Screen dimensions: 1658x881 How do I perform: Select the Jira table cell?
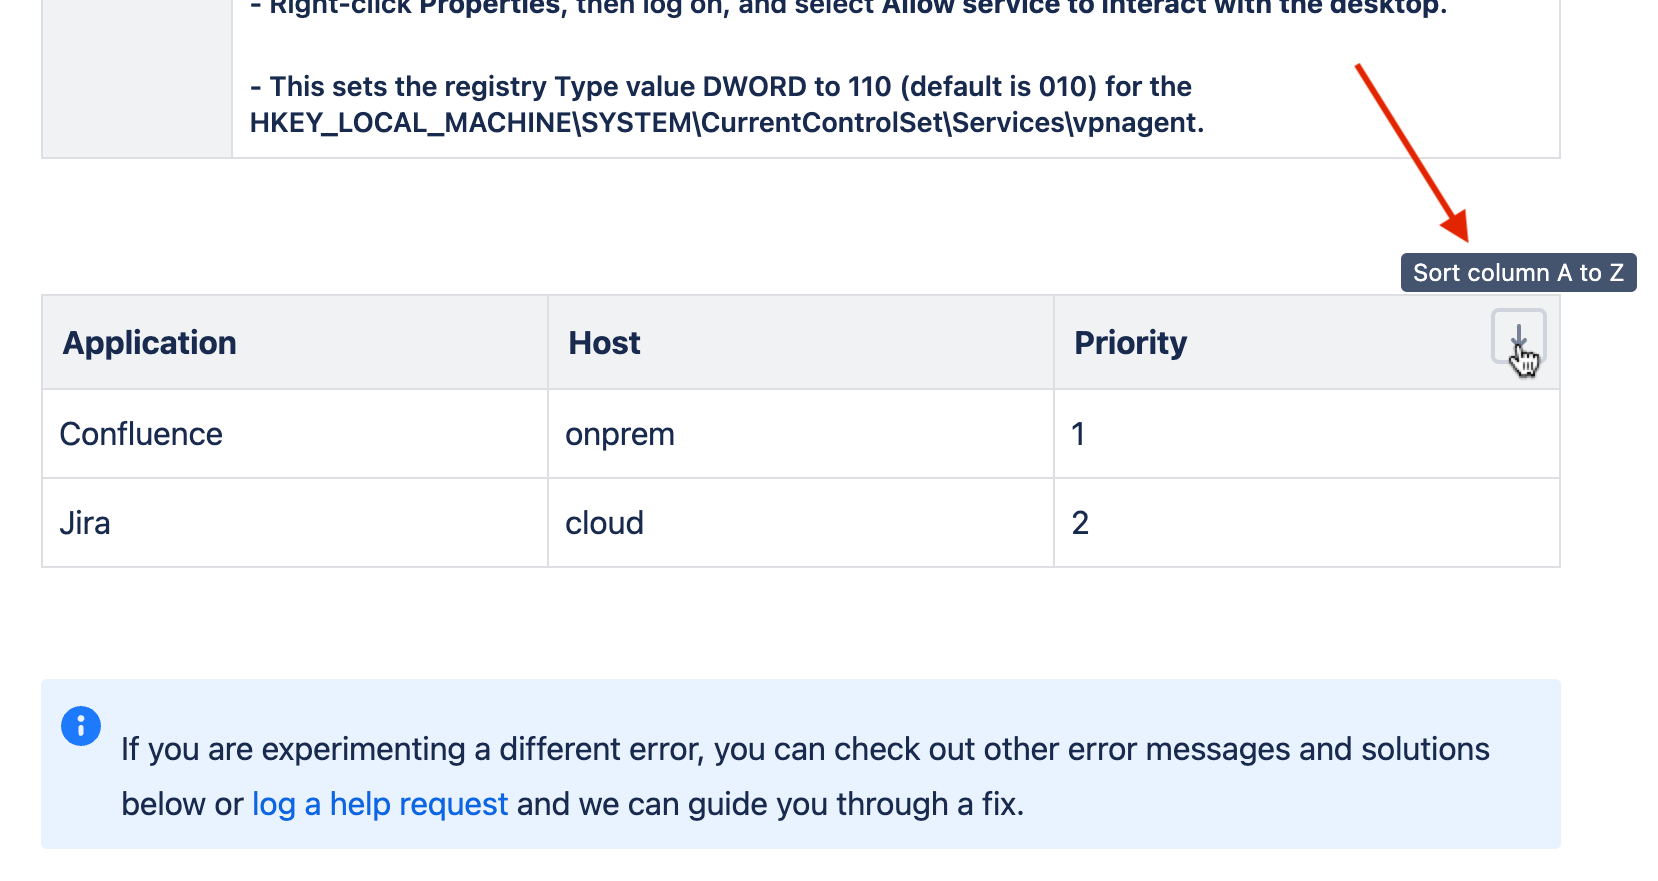point(86,522)
